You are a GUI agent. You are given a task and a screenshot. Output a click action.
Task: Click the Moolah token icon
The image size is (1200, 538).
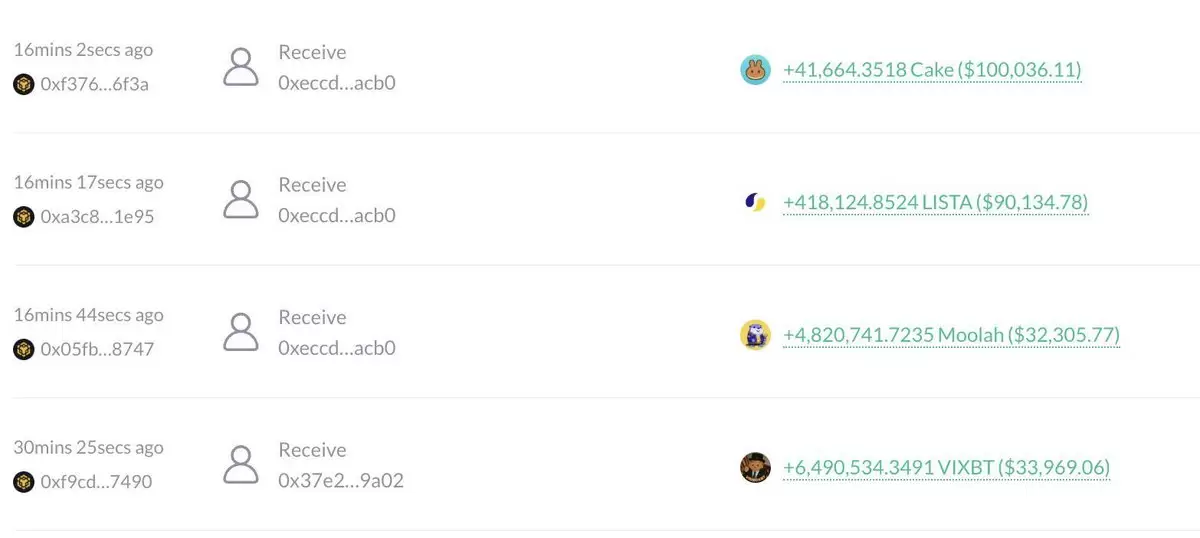(755, 335)
